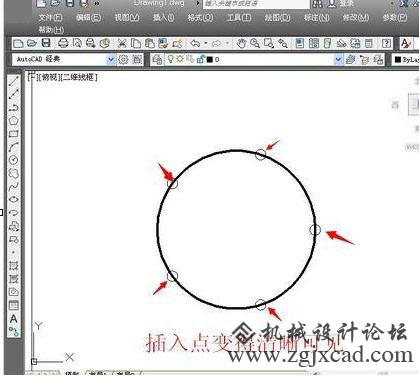Open the 文件(F) menu

point(50,18)
